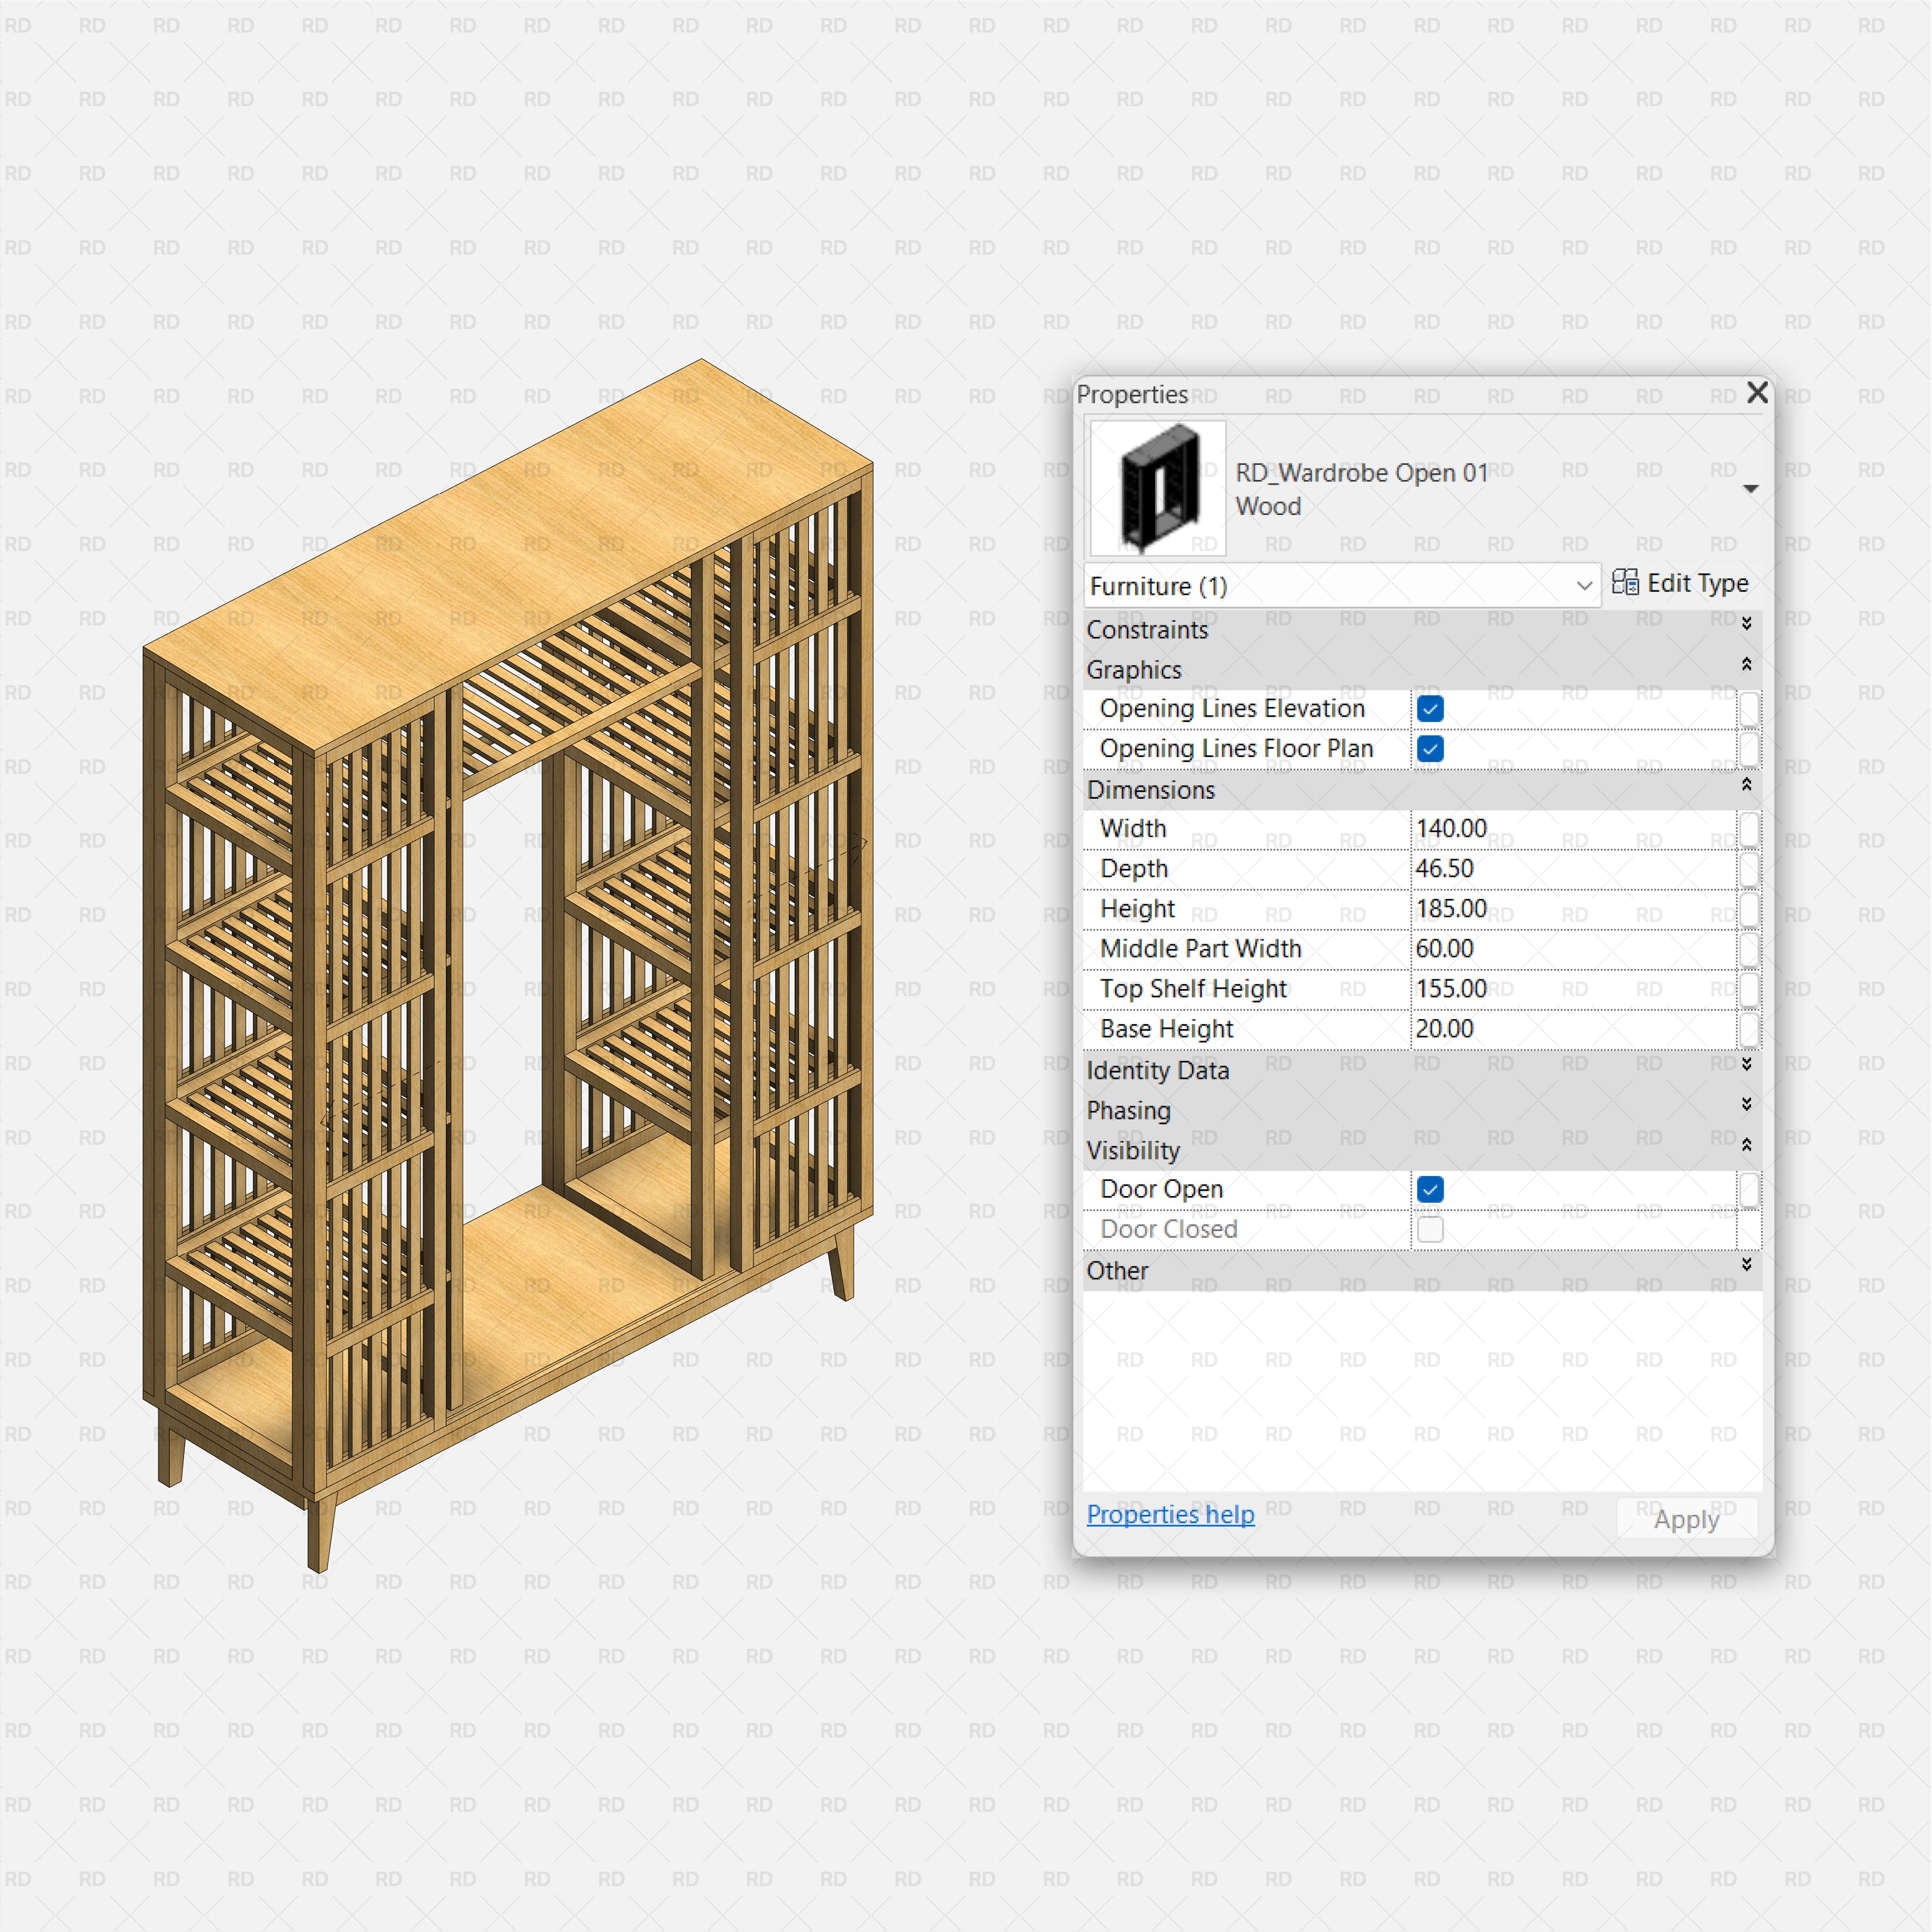This screenshot has height=1932, width=1932.
Task: Check the Door Closed visibility checkbox
Action: [1430, 1229]
